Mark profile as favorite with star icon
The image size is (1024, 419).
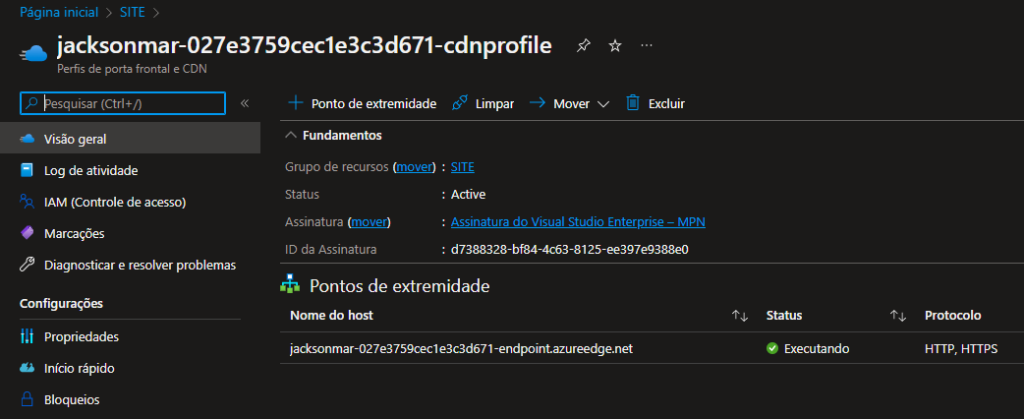[x=615, y=46]
